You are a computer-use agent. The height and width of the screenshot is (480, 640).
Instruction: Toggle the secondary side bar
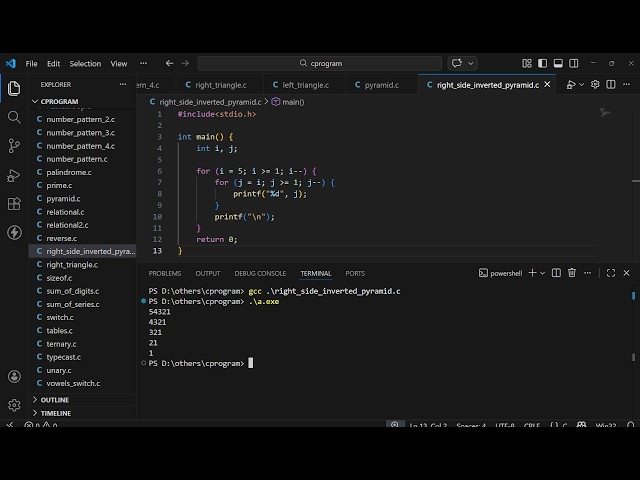click(573, 63)
